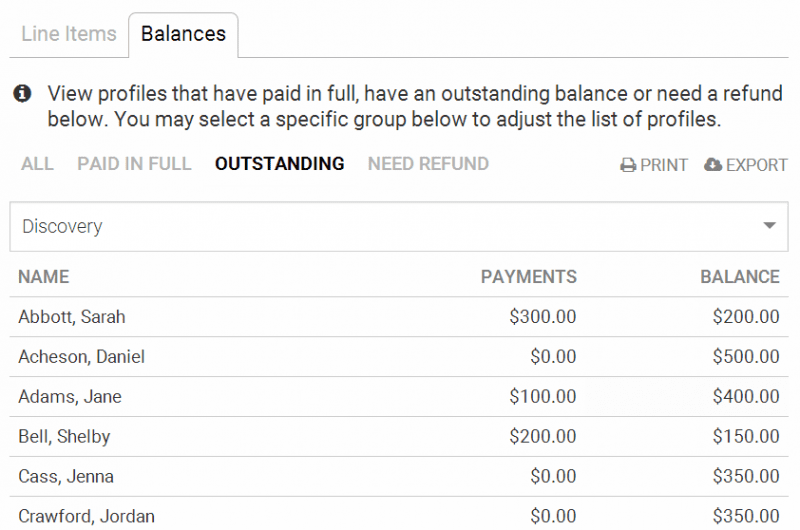Click the cloud export icon
Image resolution: width=800 pixels, height=530 pixels.
(x=713, y=165)
